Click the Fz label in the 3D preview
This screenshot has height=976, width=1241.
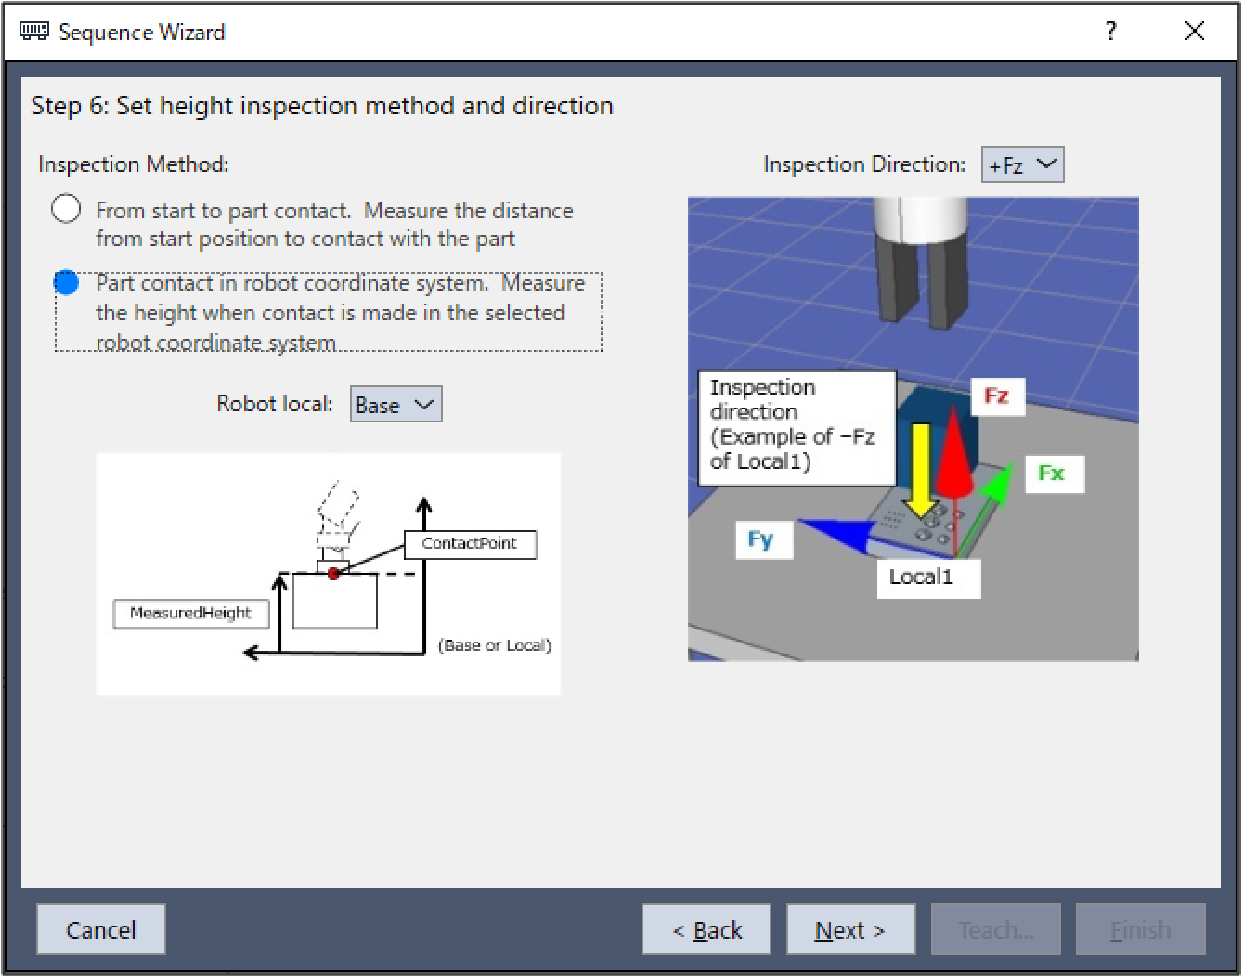click(996, 396)
